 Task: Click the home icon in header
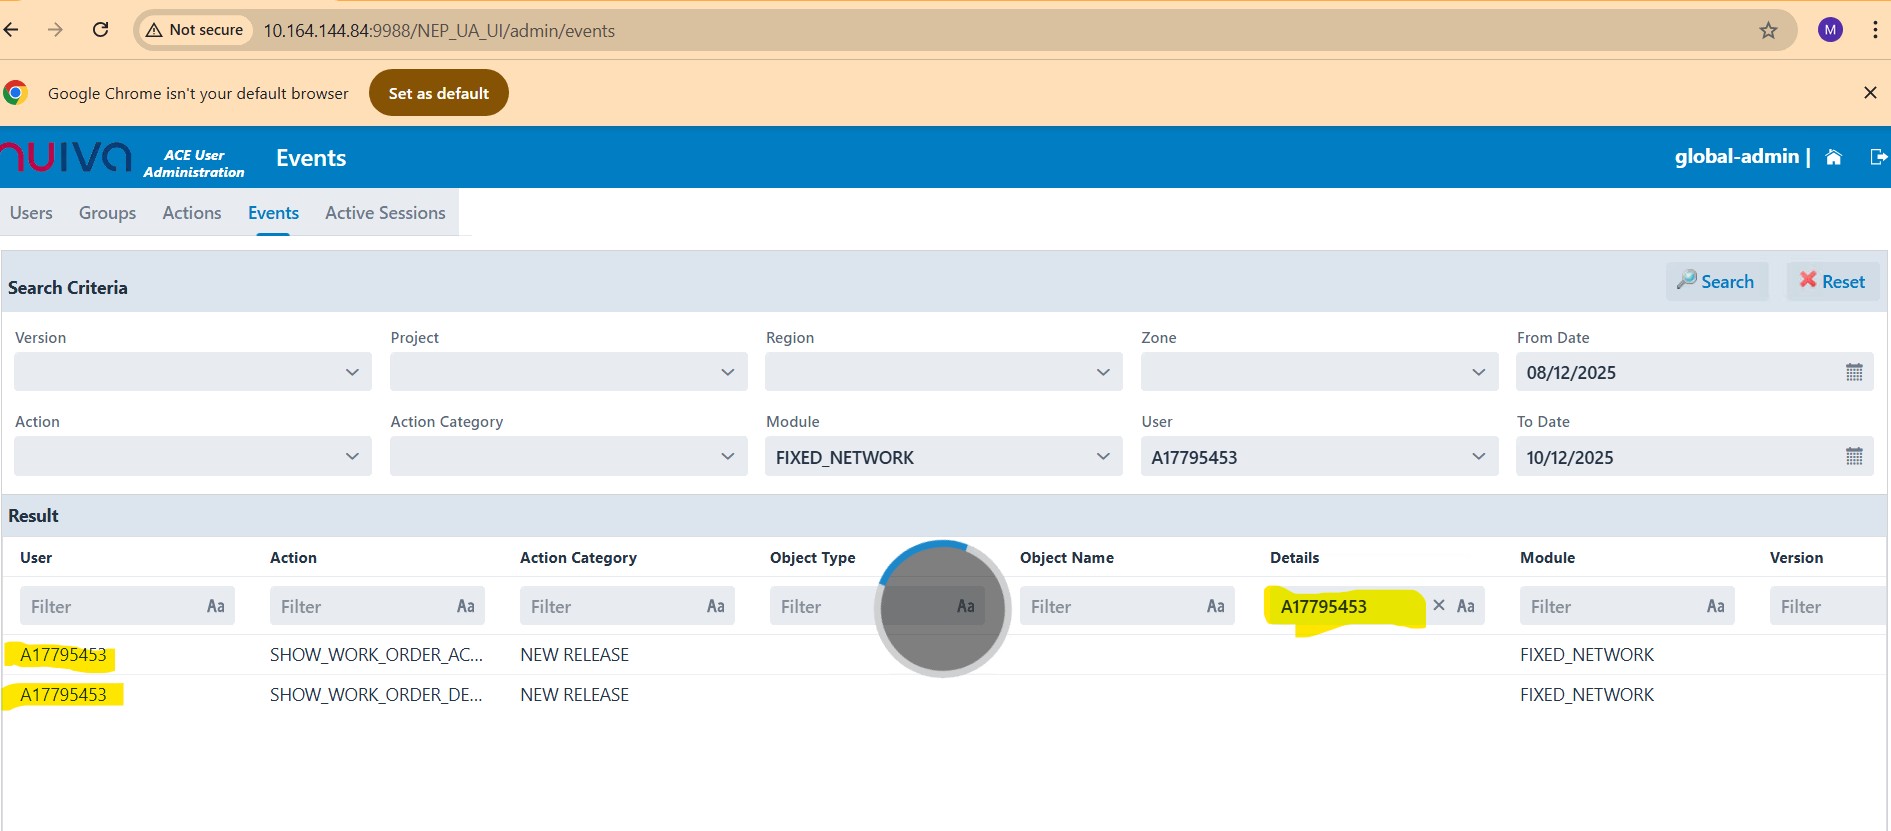pyautogui.click(x=1833, y=157)
